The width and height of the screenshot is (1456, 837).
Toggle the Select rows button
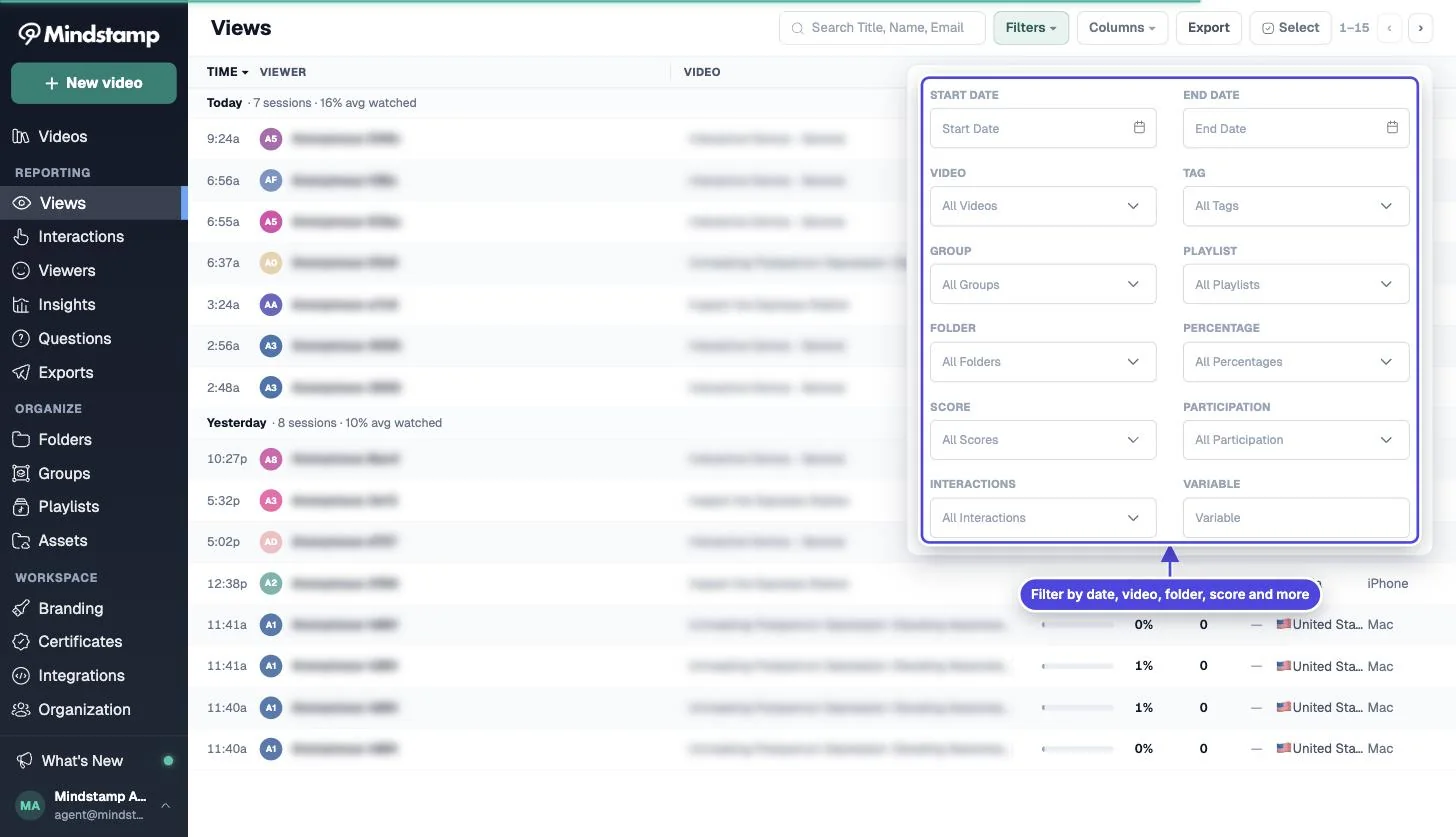click(x=1290, y=28)
